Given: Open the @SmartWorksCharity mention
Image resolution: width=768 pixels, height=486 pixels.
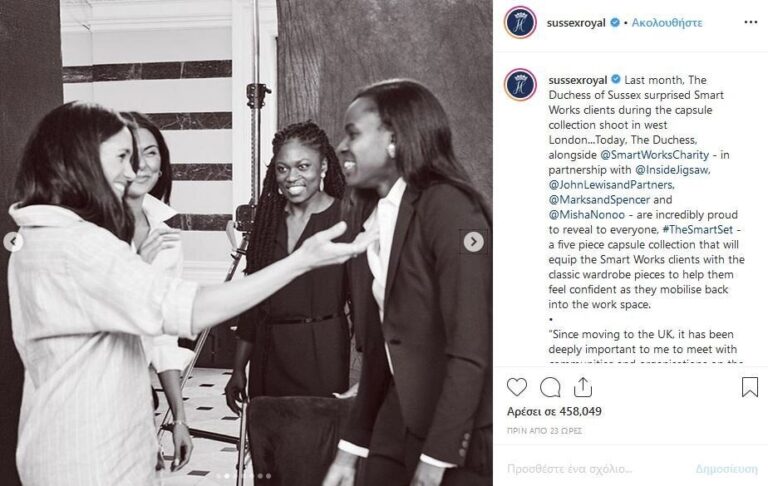Looking at the screenshot, I should point(654,155).
